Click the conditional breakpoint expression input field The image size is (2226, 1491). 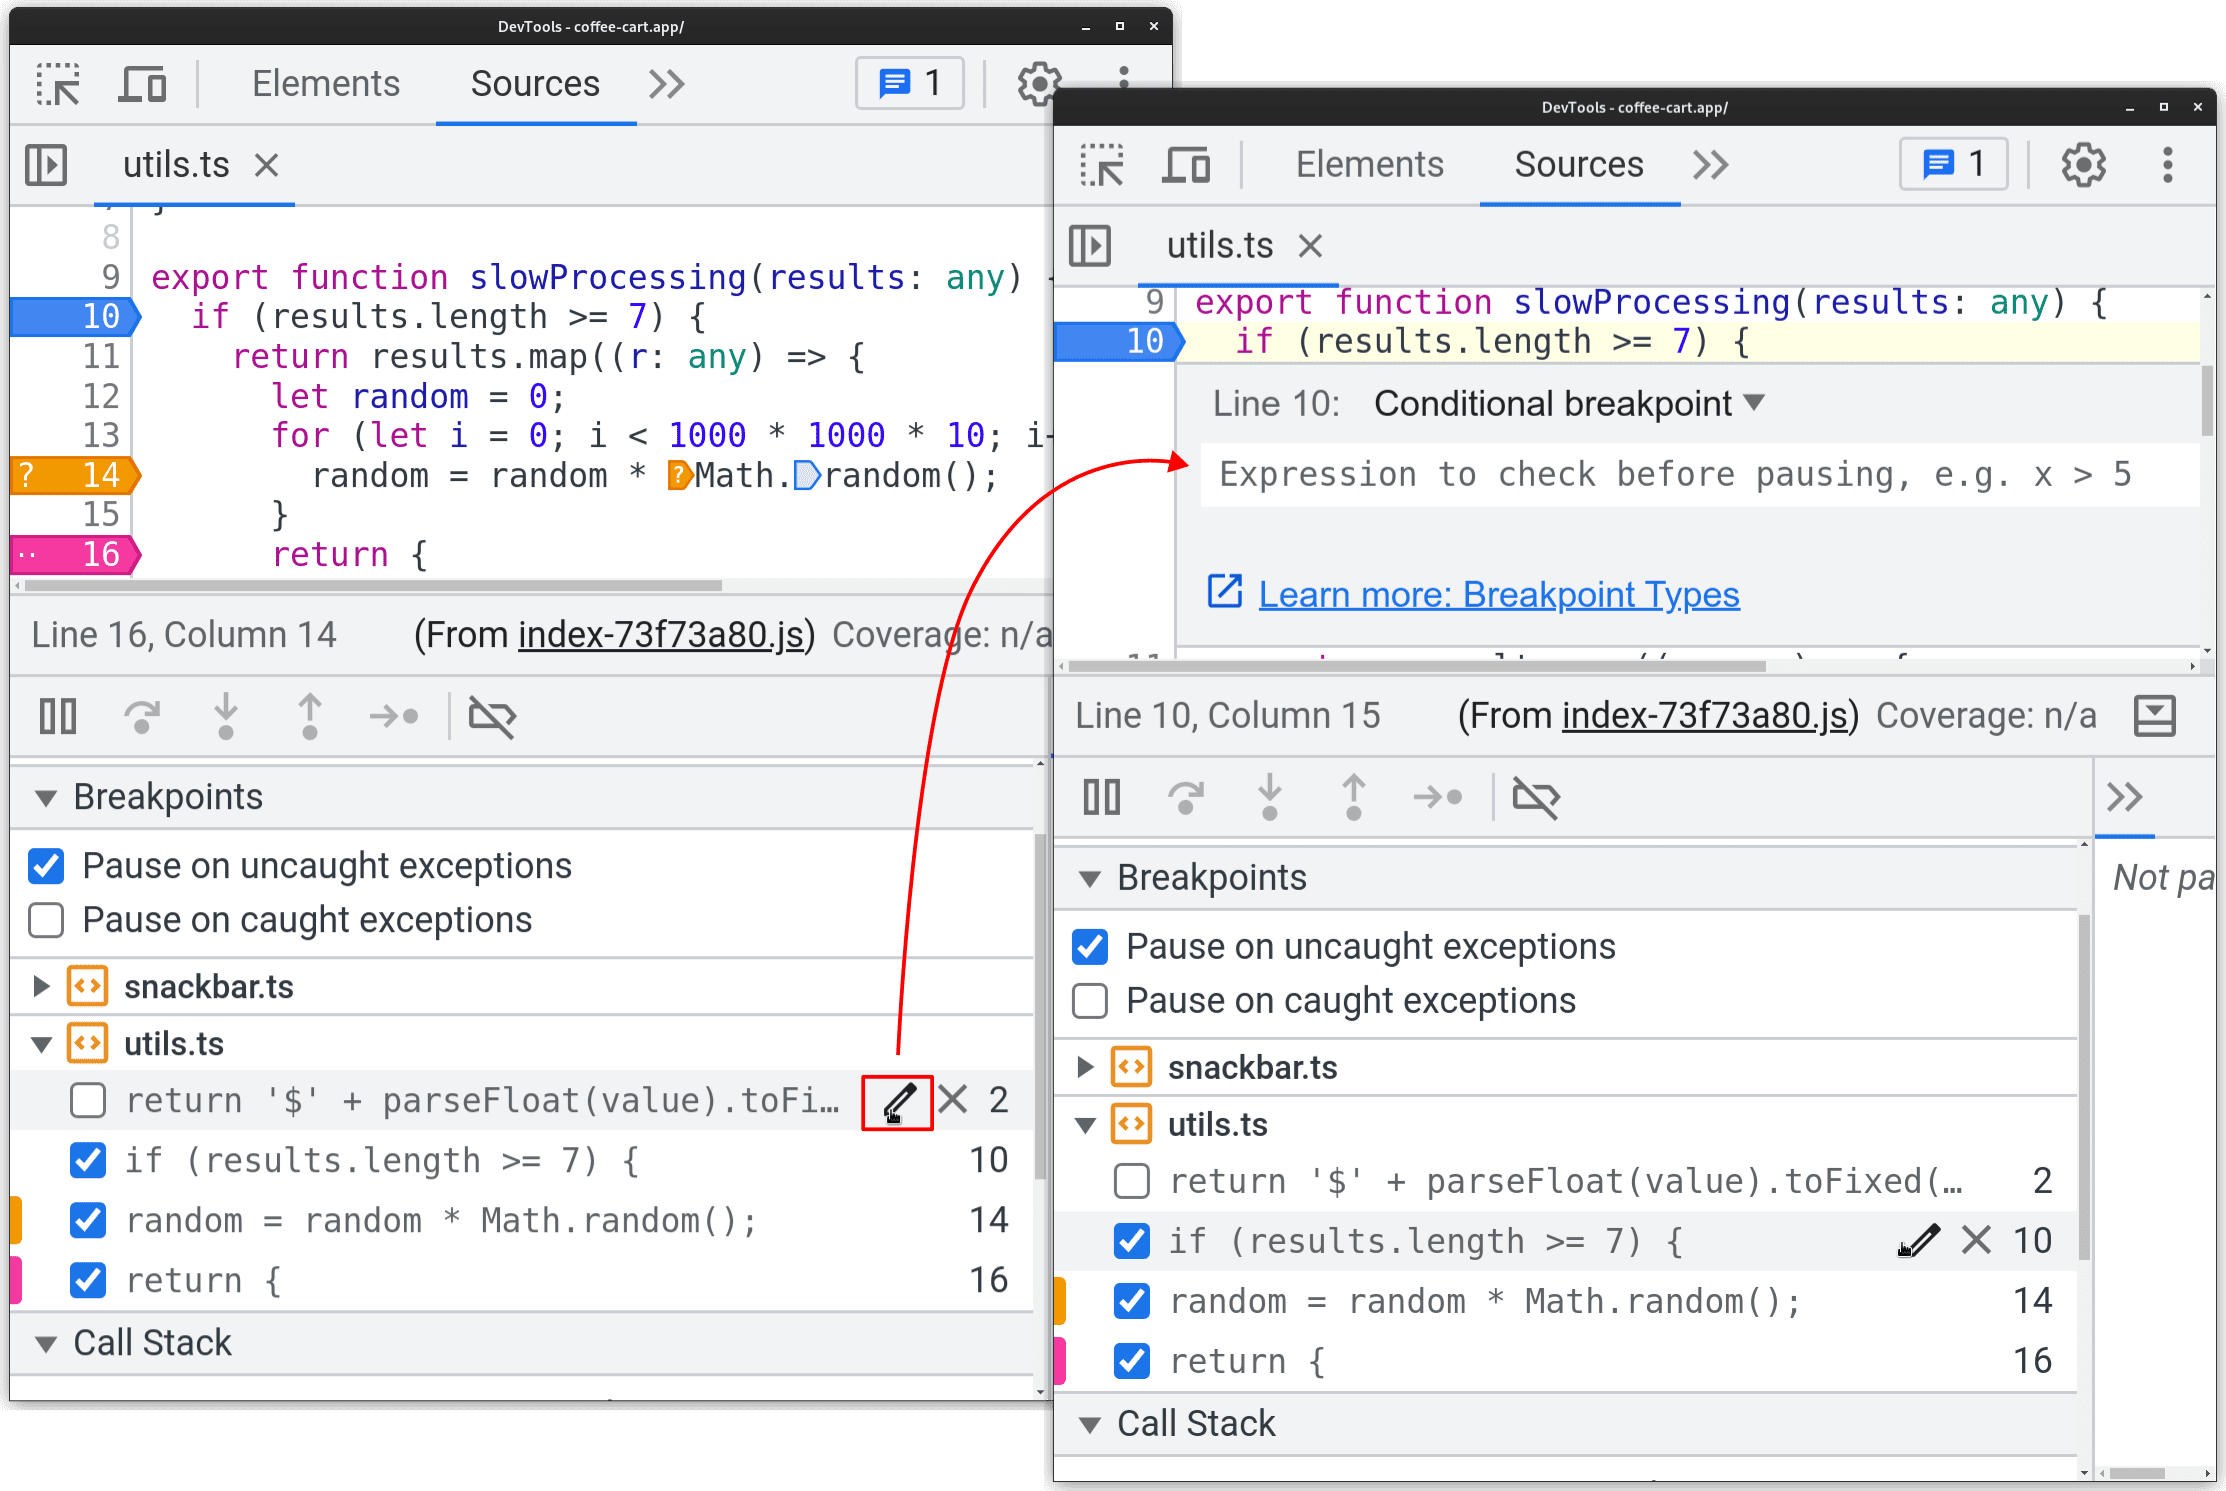tap(1639, 474)
